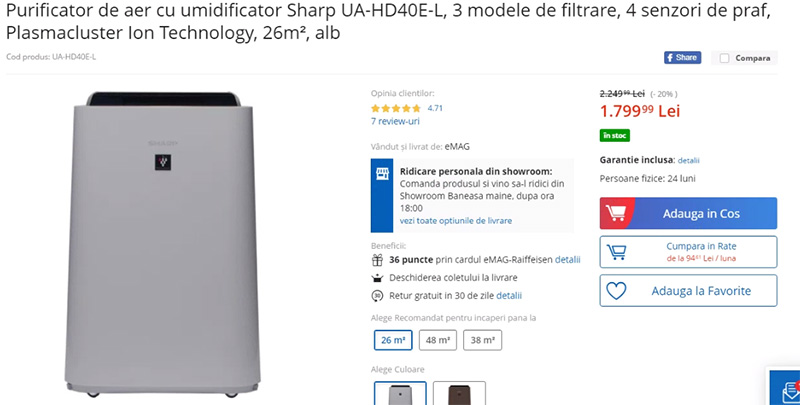This screenshot has width=800, height=405.
Task: Click the Adauga in Cos button
Action: pos(688,213)
